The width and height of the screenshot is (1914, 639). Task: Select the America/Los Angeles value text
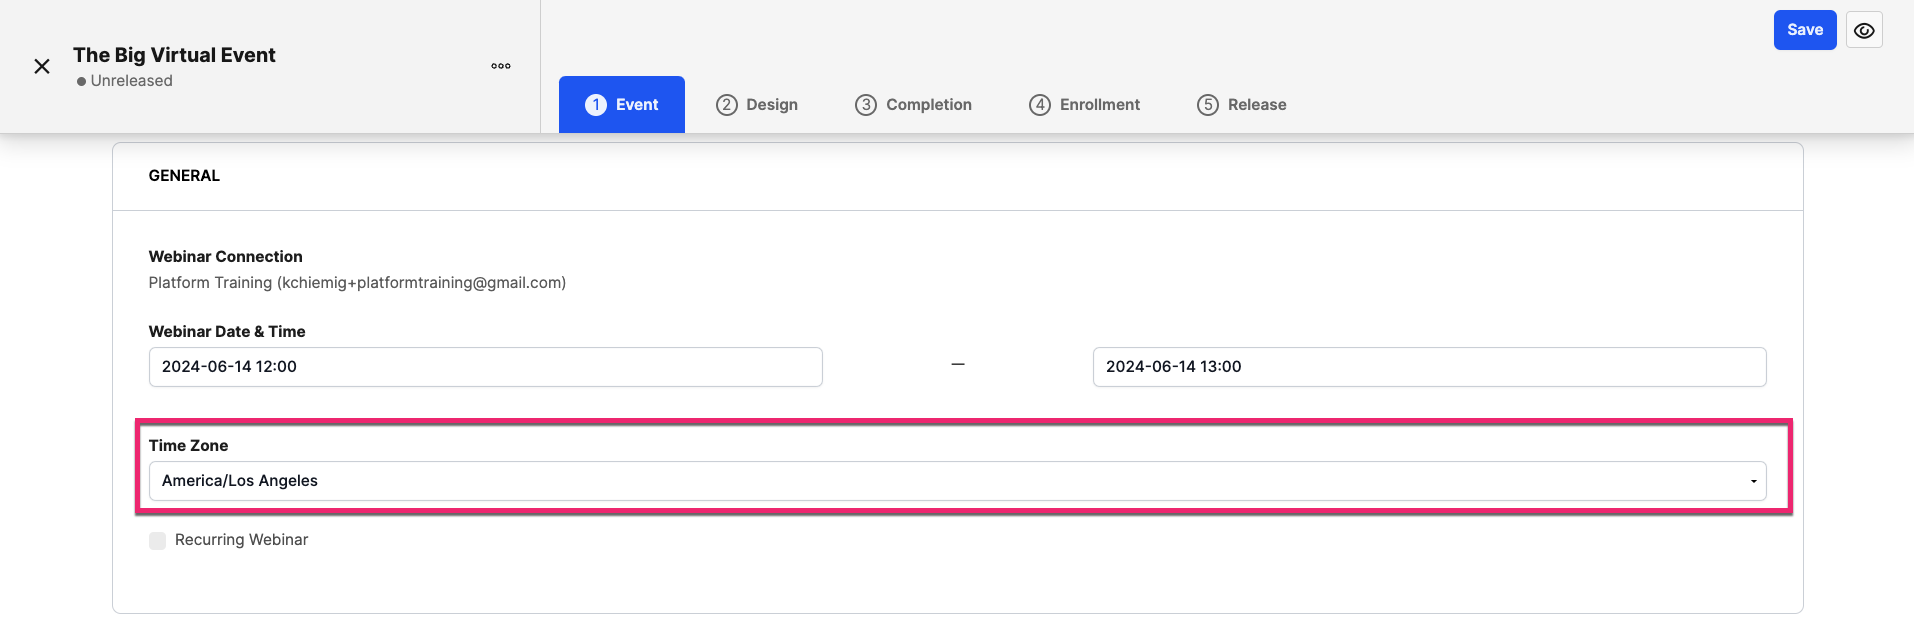pyautogui.click(x=240, y=481)
